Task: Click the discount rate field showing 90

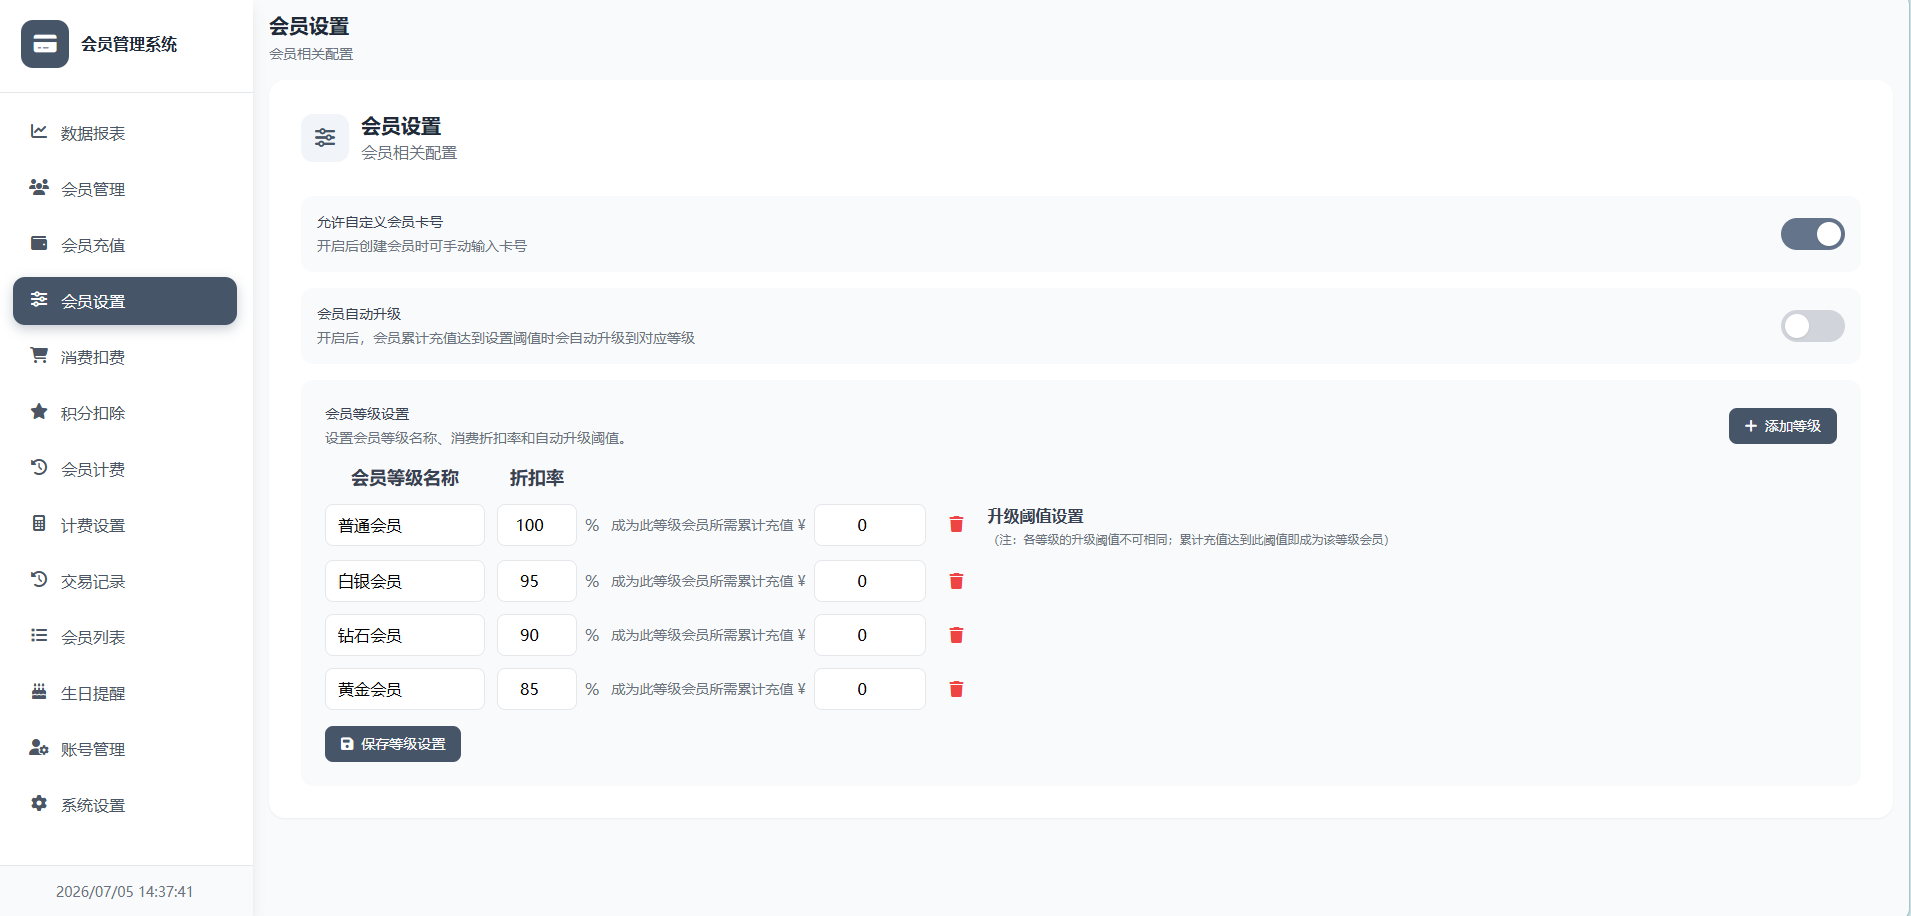Action: pos(537,635)
